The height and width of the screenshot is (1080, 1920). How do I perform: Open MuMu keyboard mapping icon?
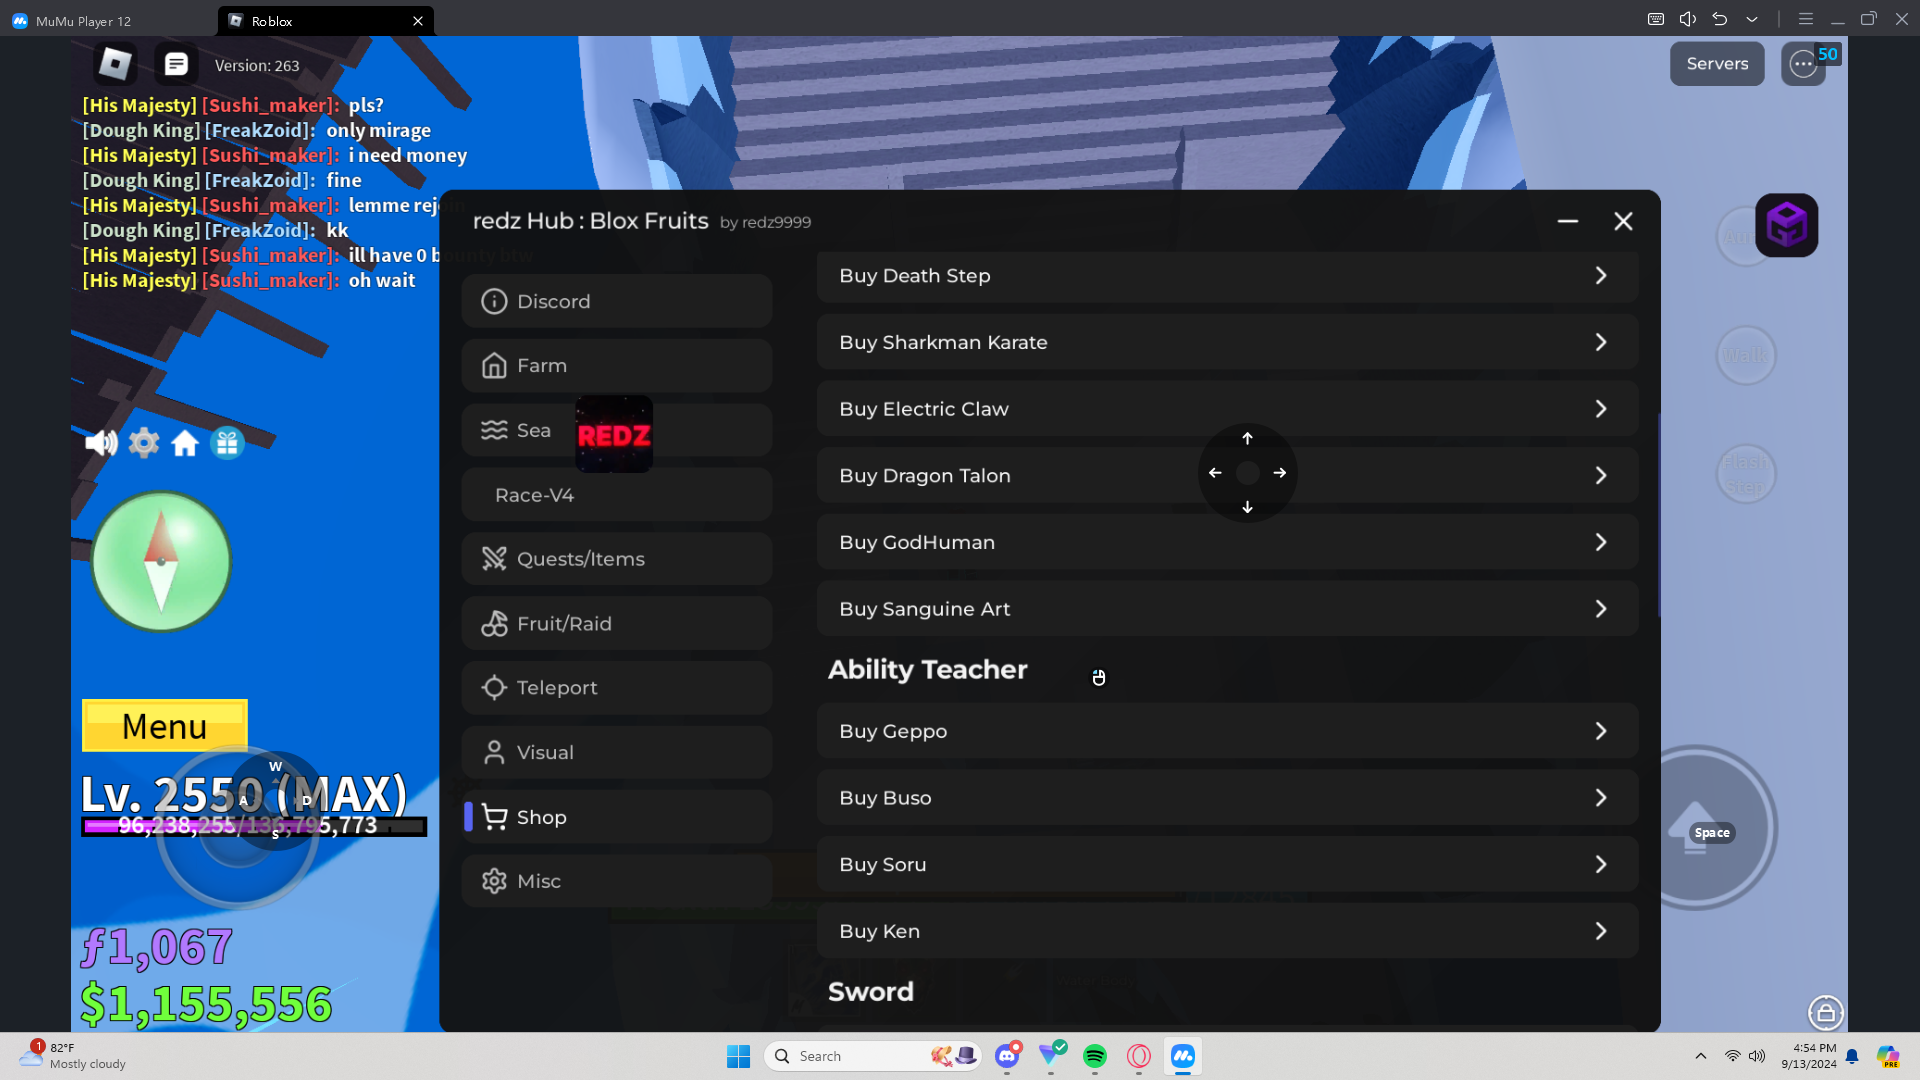[1656, 19]
